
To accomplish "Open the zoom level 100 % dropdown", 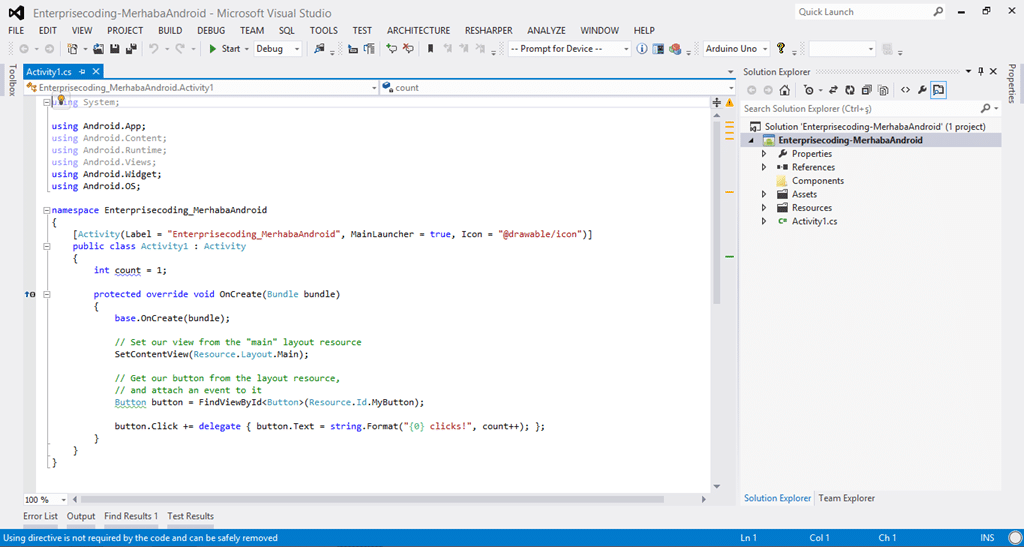I will click(x=46, y=500).
